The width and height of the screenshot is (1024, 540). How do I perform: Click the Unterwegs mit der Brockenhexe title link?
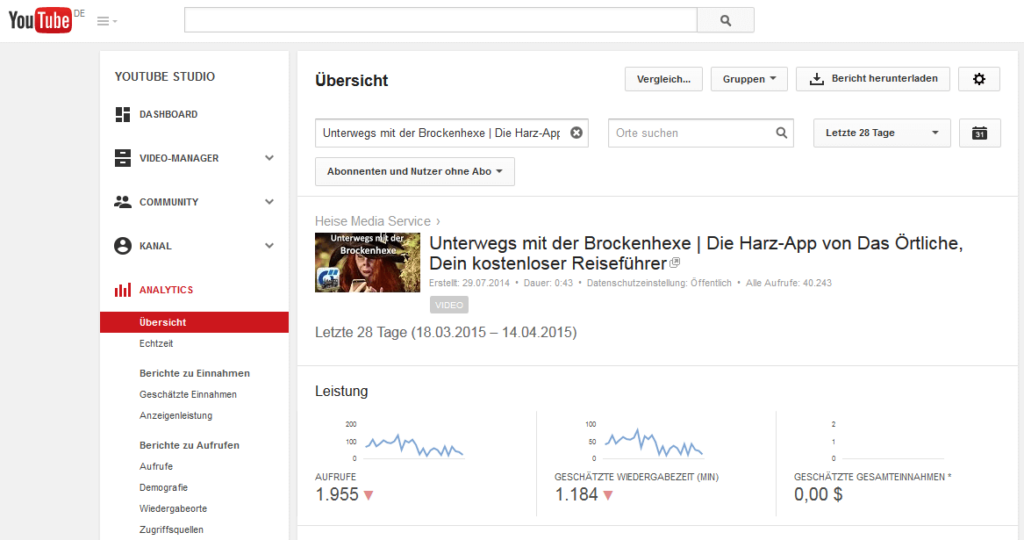696,253
